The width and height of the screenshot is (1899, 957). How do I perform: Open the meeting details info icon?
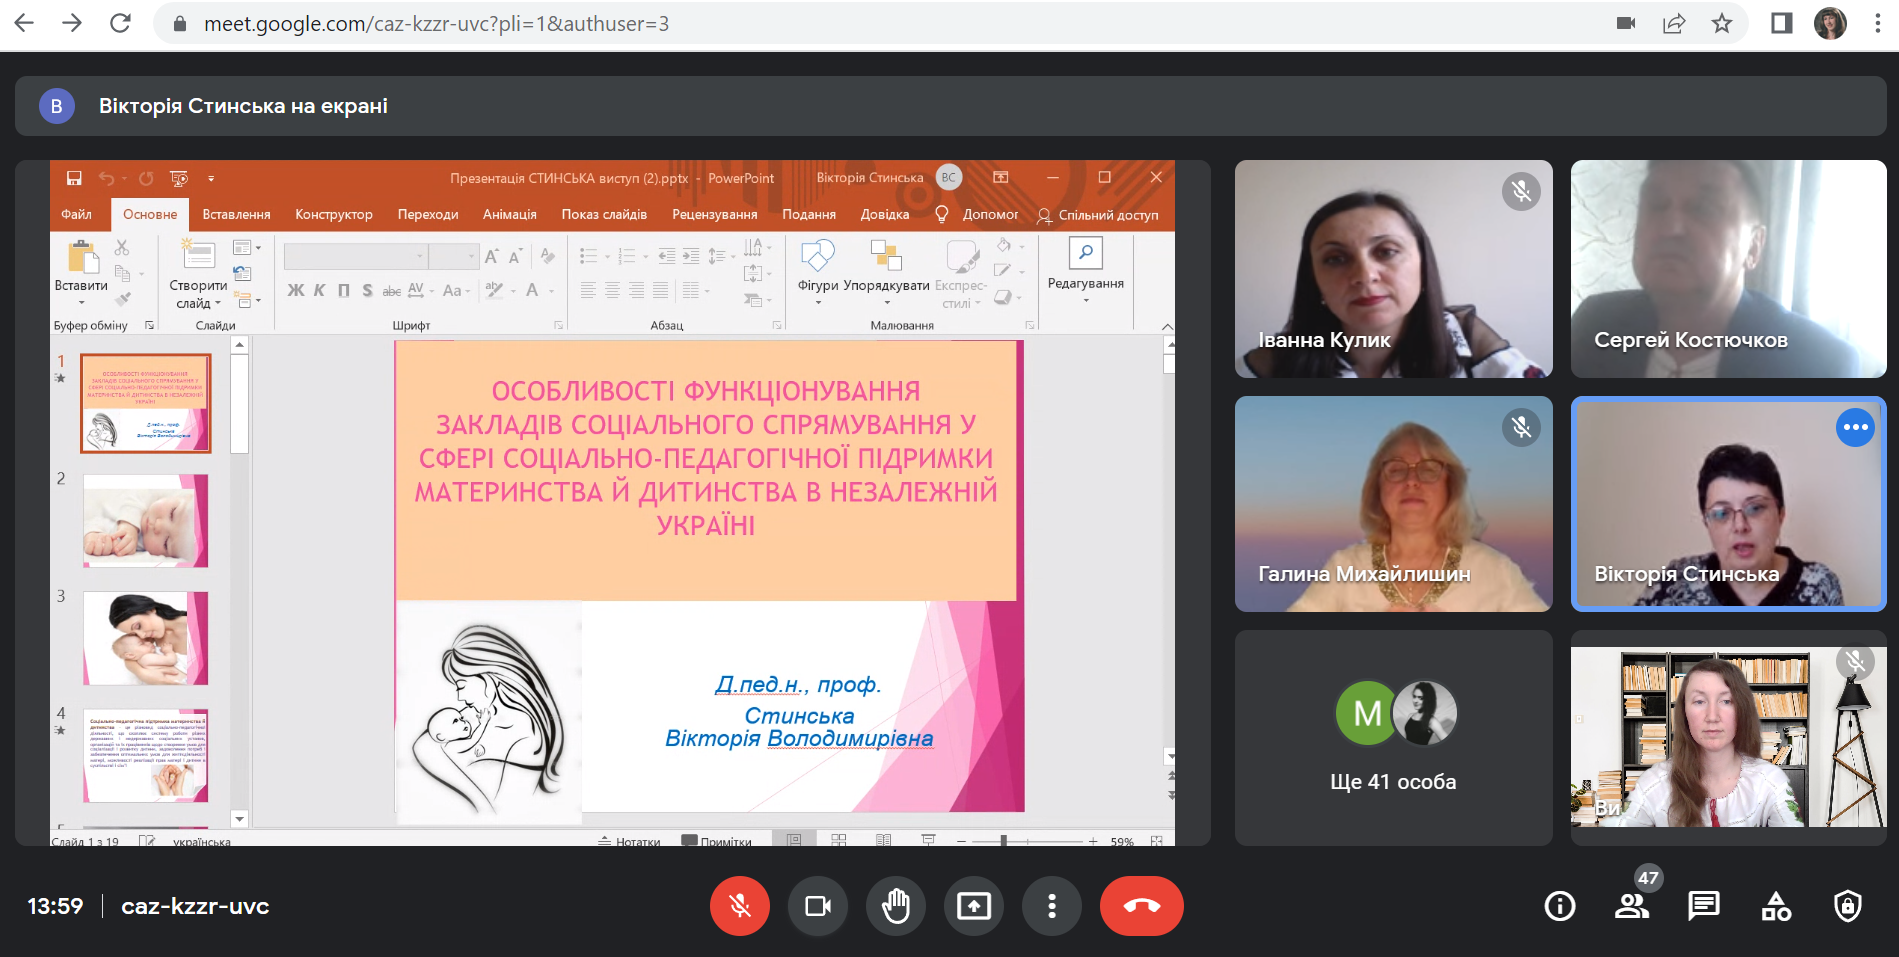(x=1560, y=906)
